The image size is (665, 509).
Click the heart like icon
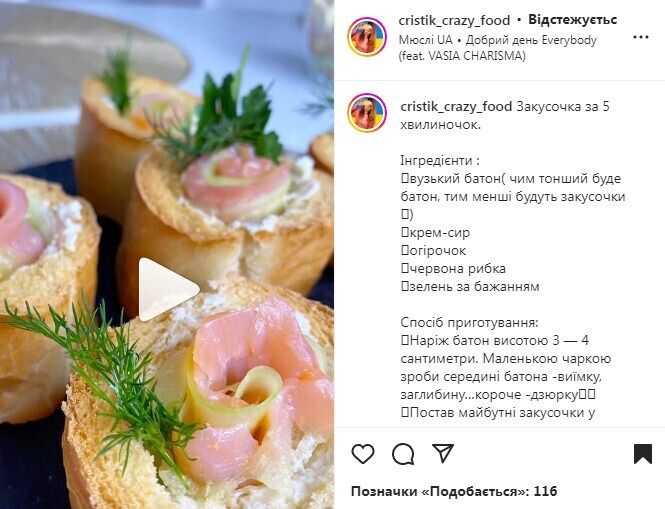pos(363,454)
